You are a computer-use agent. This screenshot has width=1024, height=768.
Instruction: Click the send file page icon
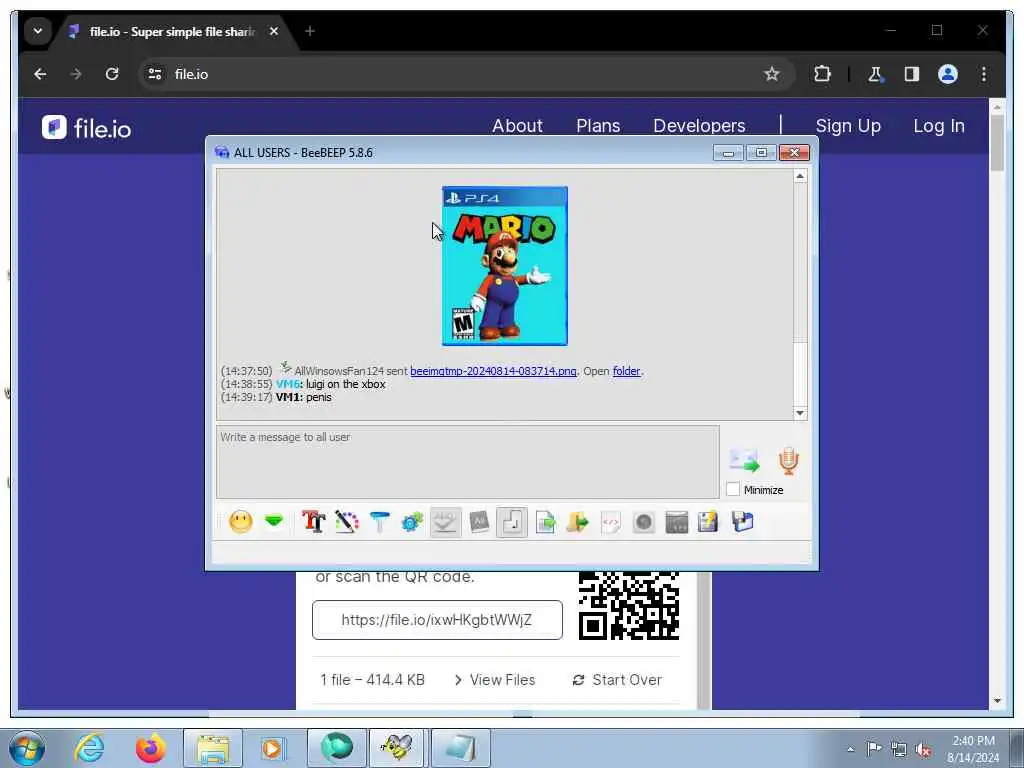tap(545, 522)
